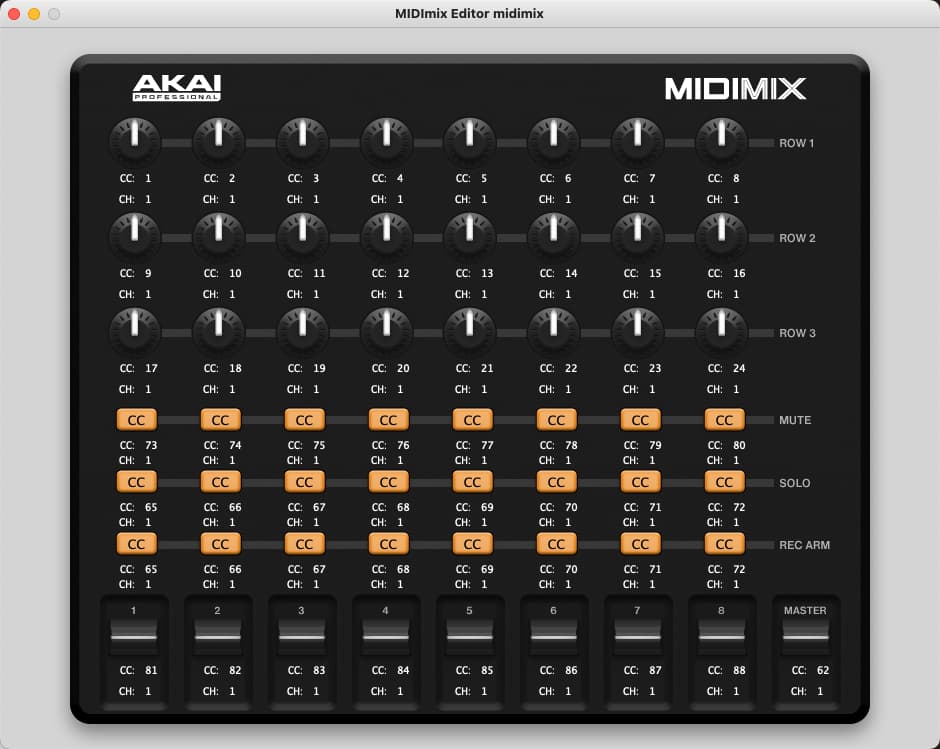Toggle the SOLO row button for channel 5
Image resolution: width=940 pixels, height=749 pixels.
click(472, 482)
